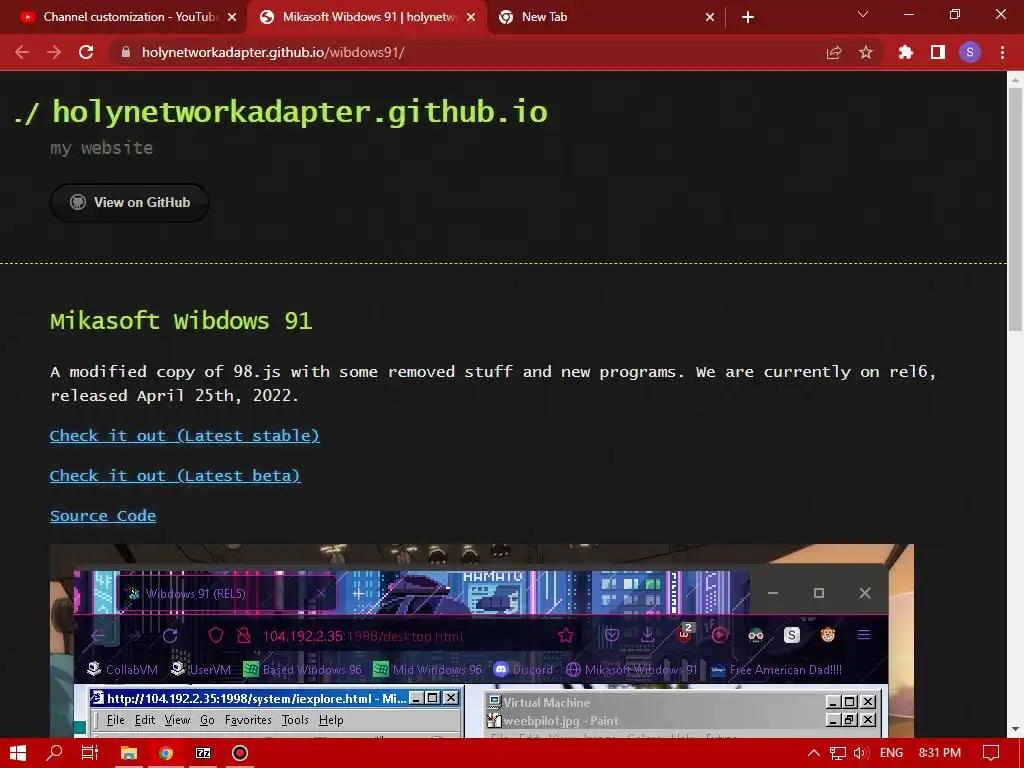Click the Chrome taskbar icon
This screenshot has width=1024, height=768.
coord(166,753)
